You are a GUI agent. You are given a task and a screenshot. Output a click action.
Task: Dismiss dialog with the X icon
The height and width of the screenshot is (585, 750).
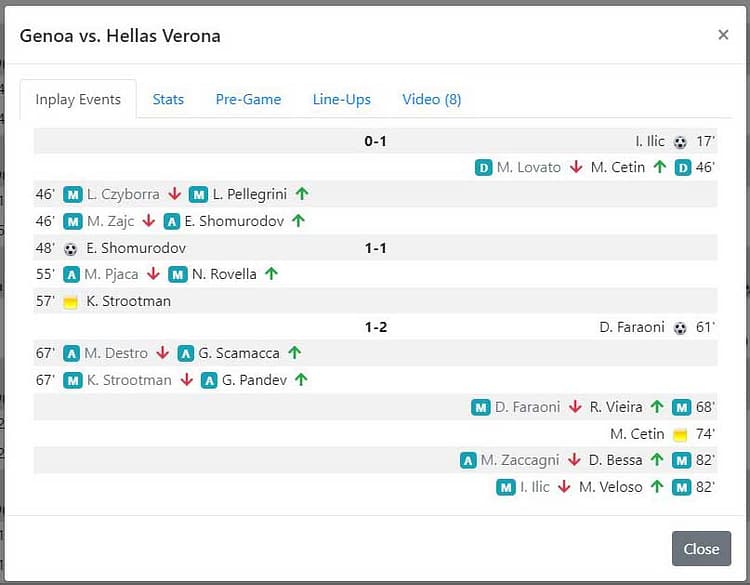click(723, 34)
